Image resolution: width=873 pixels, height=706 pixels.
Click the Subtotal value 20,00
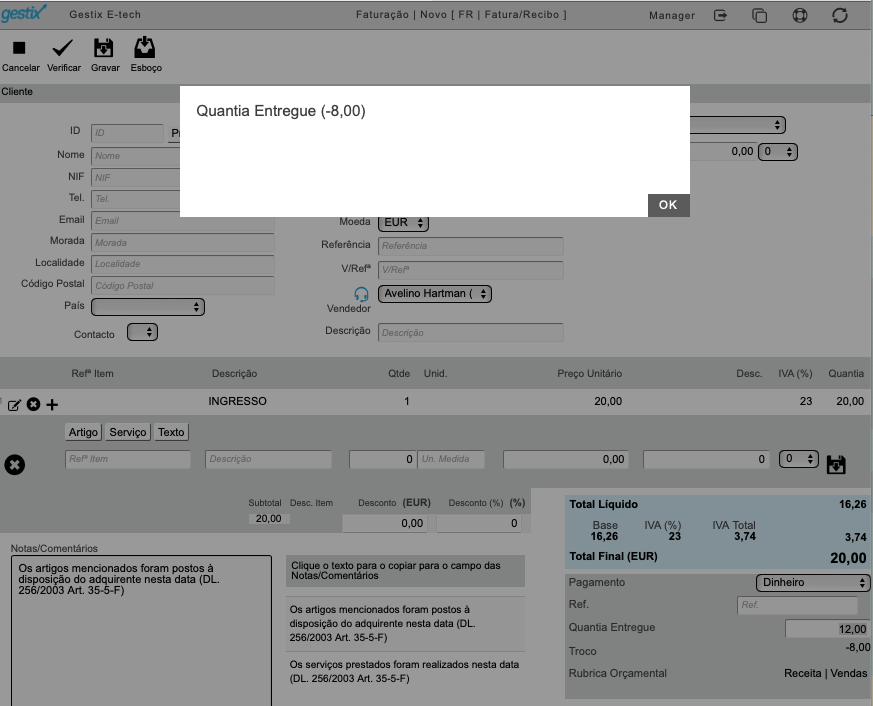pyautogui.click(x=268, y=518)
